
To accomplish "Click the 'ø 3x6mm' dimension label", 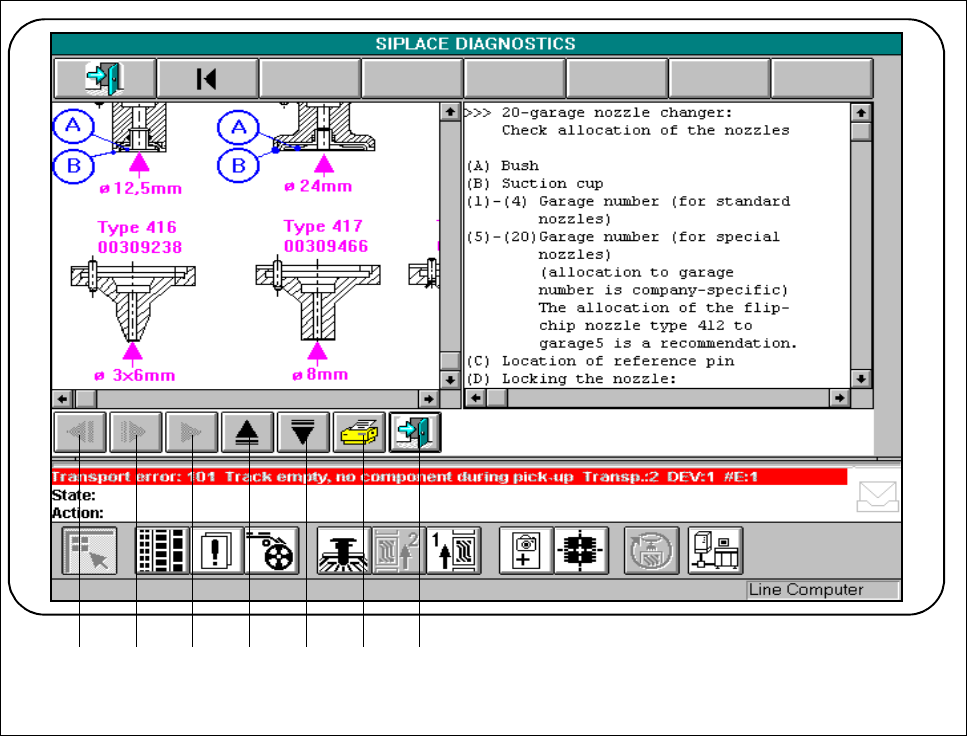I will click(134, 375).
